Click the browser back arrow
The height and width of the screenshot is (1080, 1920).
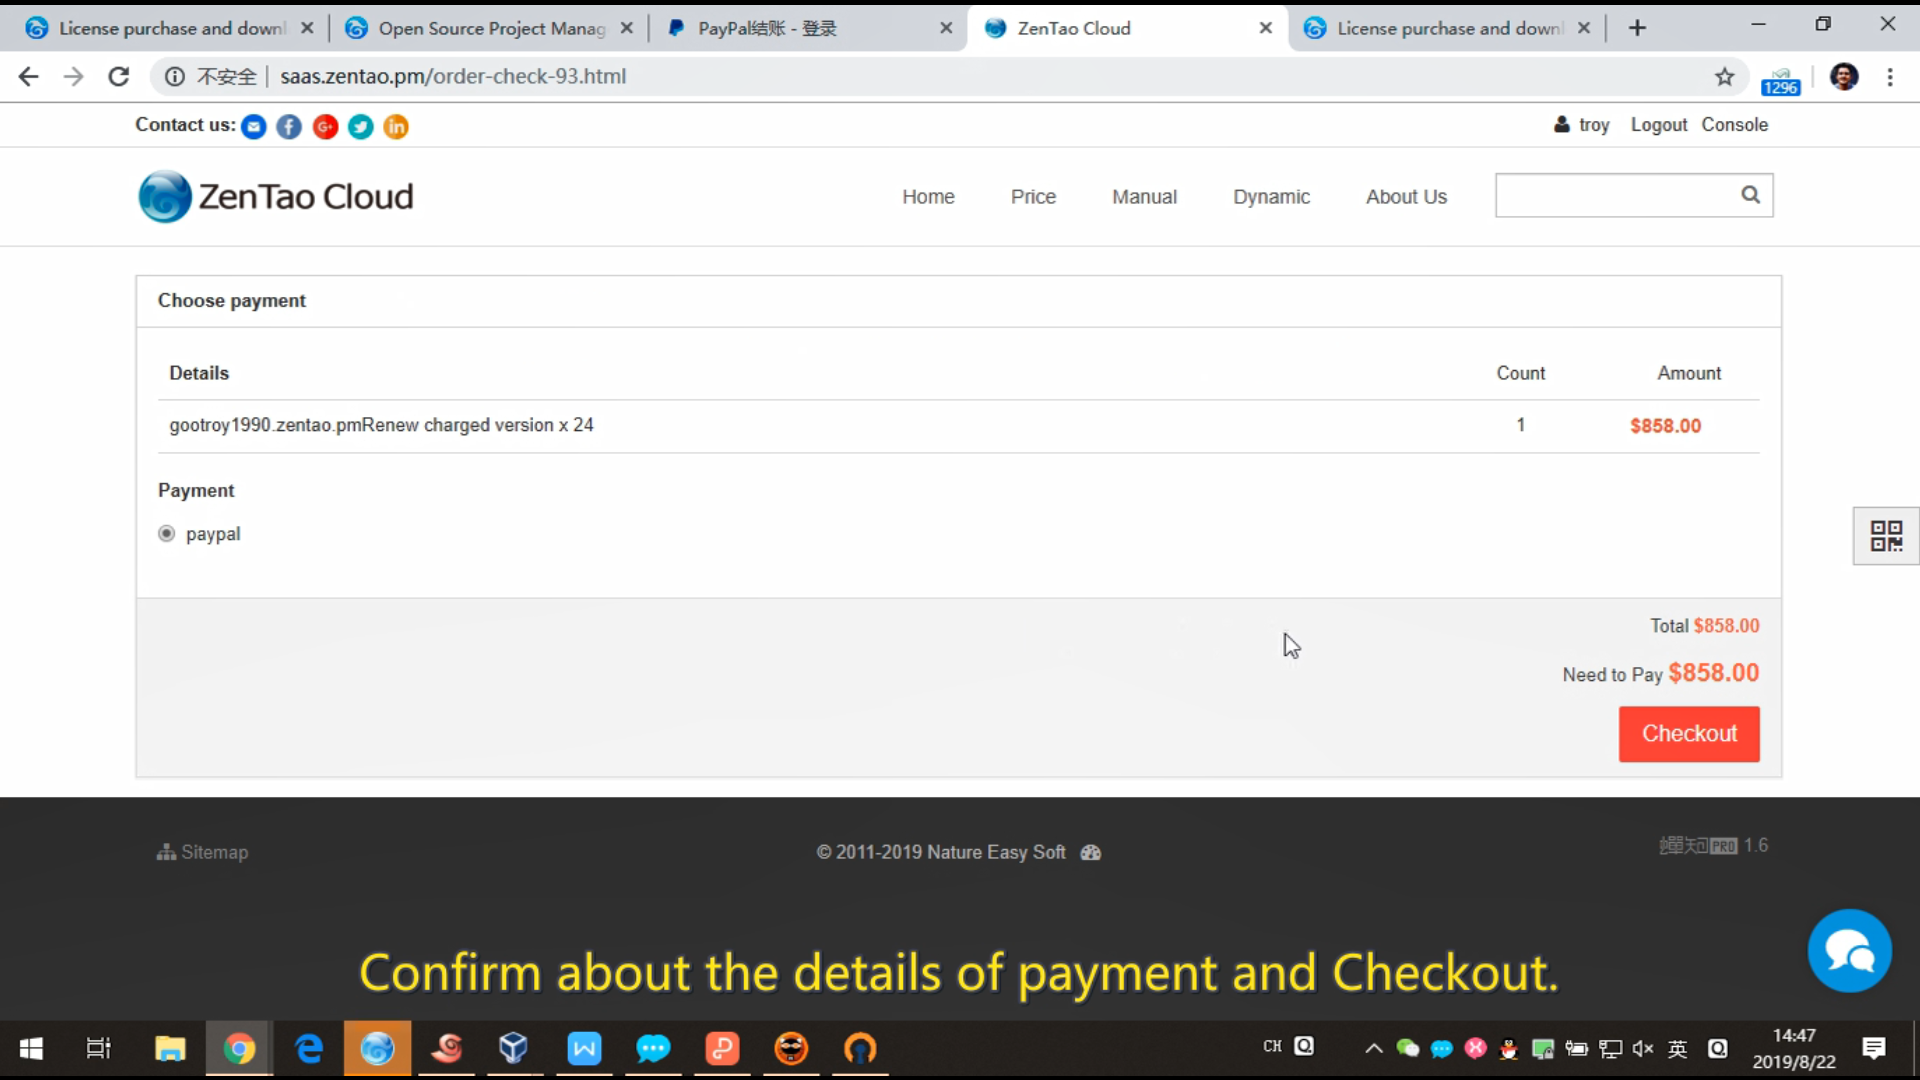28,76
